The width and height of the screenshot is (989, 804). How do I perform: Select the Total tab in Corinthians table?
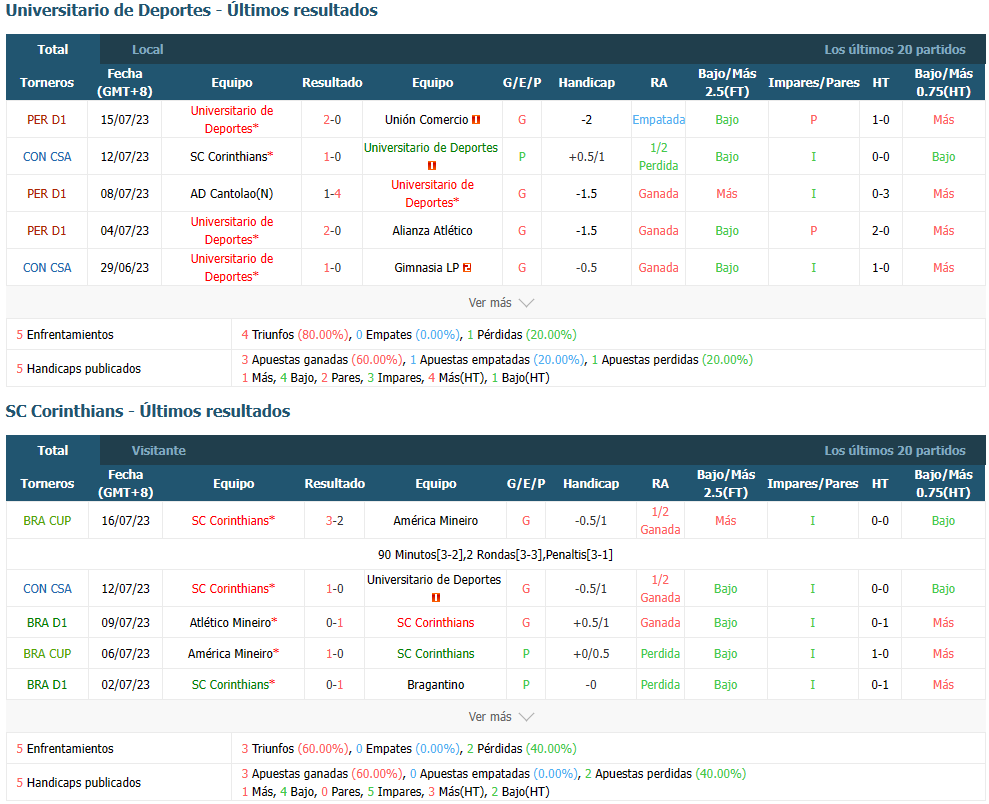53,450
